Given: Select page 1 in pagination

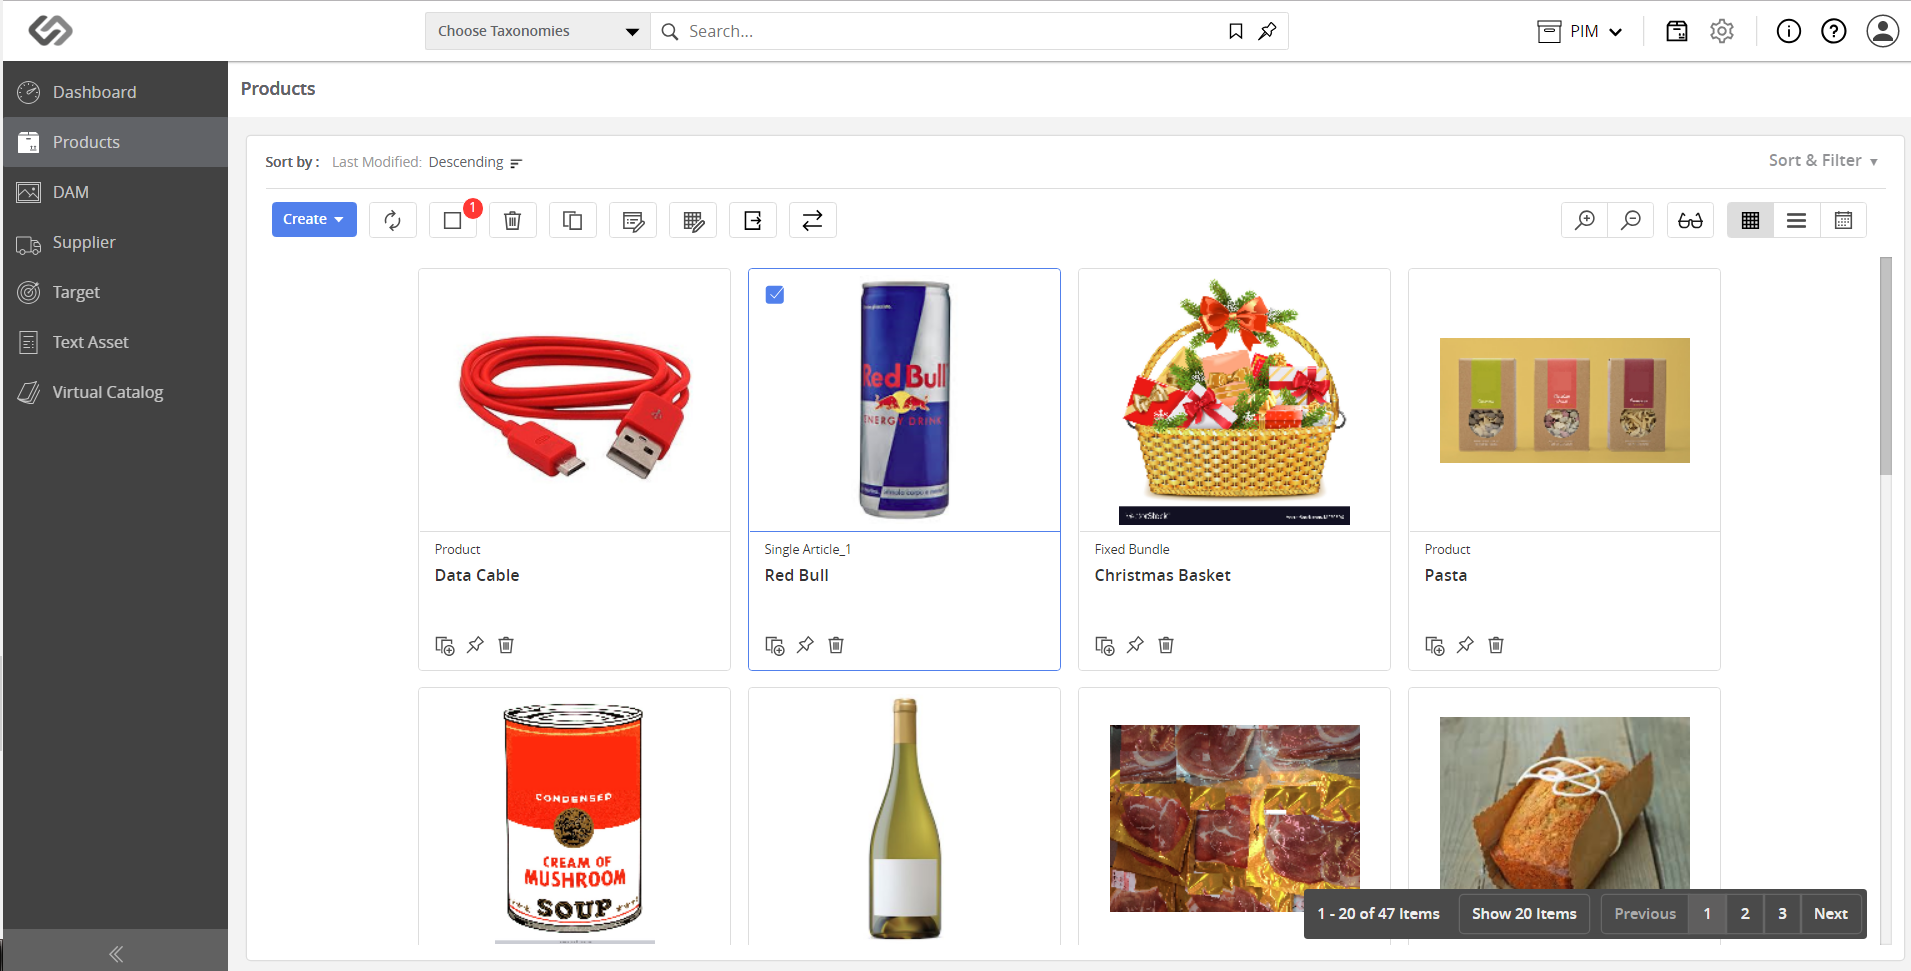Looking at the screenshot, I should click(1707, 914).
